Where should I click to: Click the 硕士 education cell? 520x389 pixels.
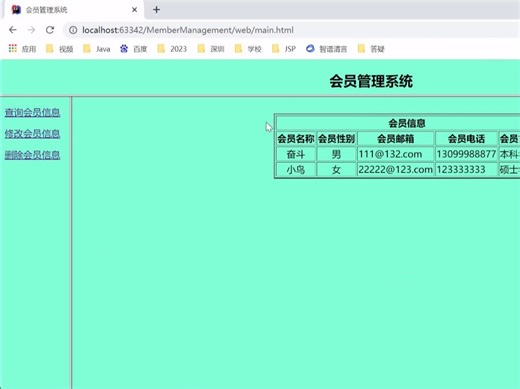point(509,170)
